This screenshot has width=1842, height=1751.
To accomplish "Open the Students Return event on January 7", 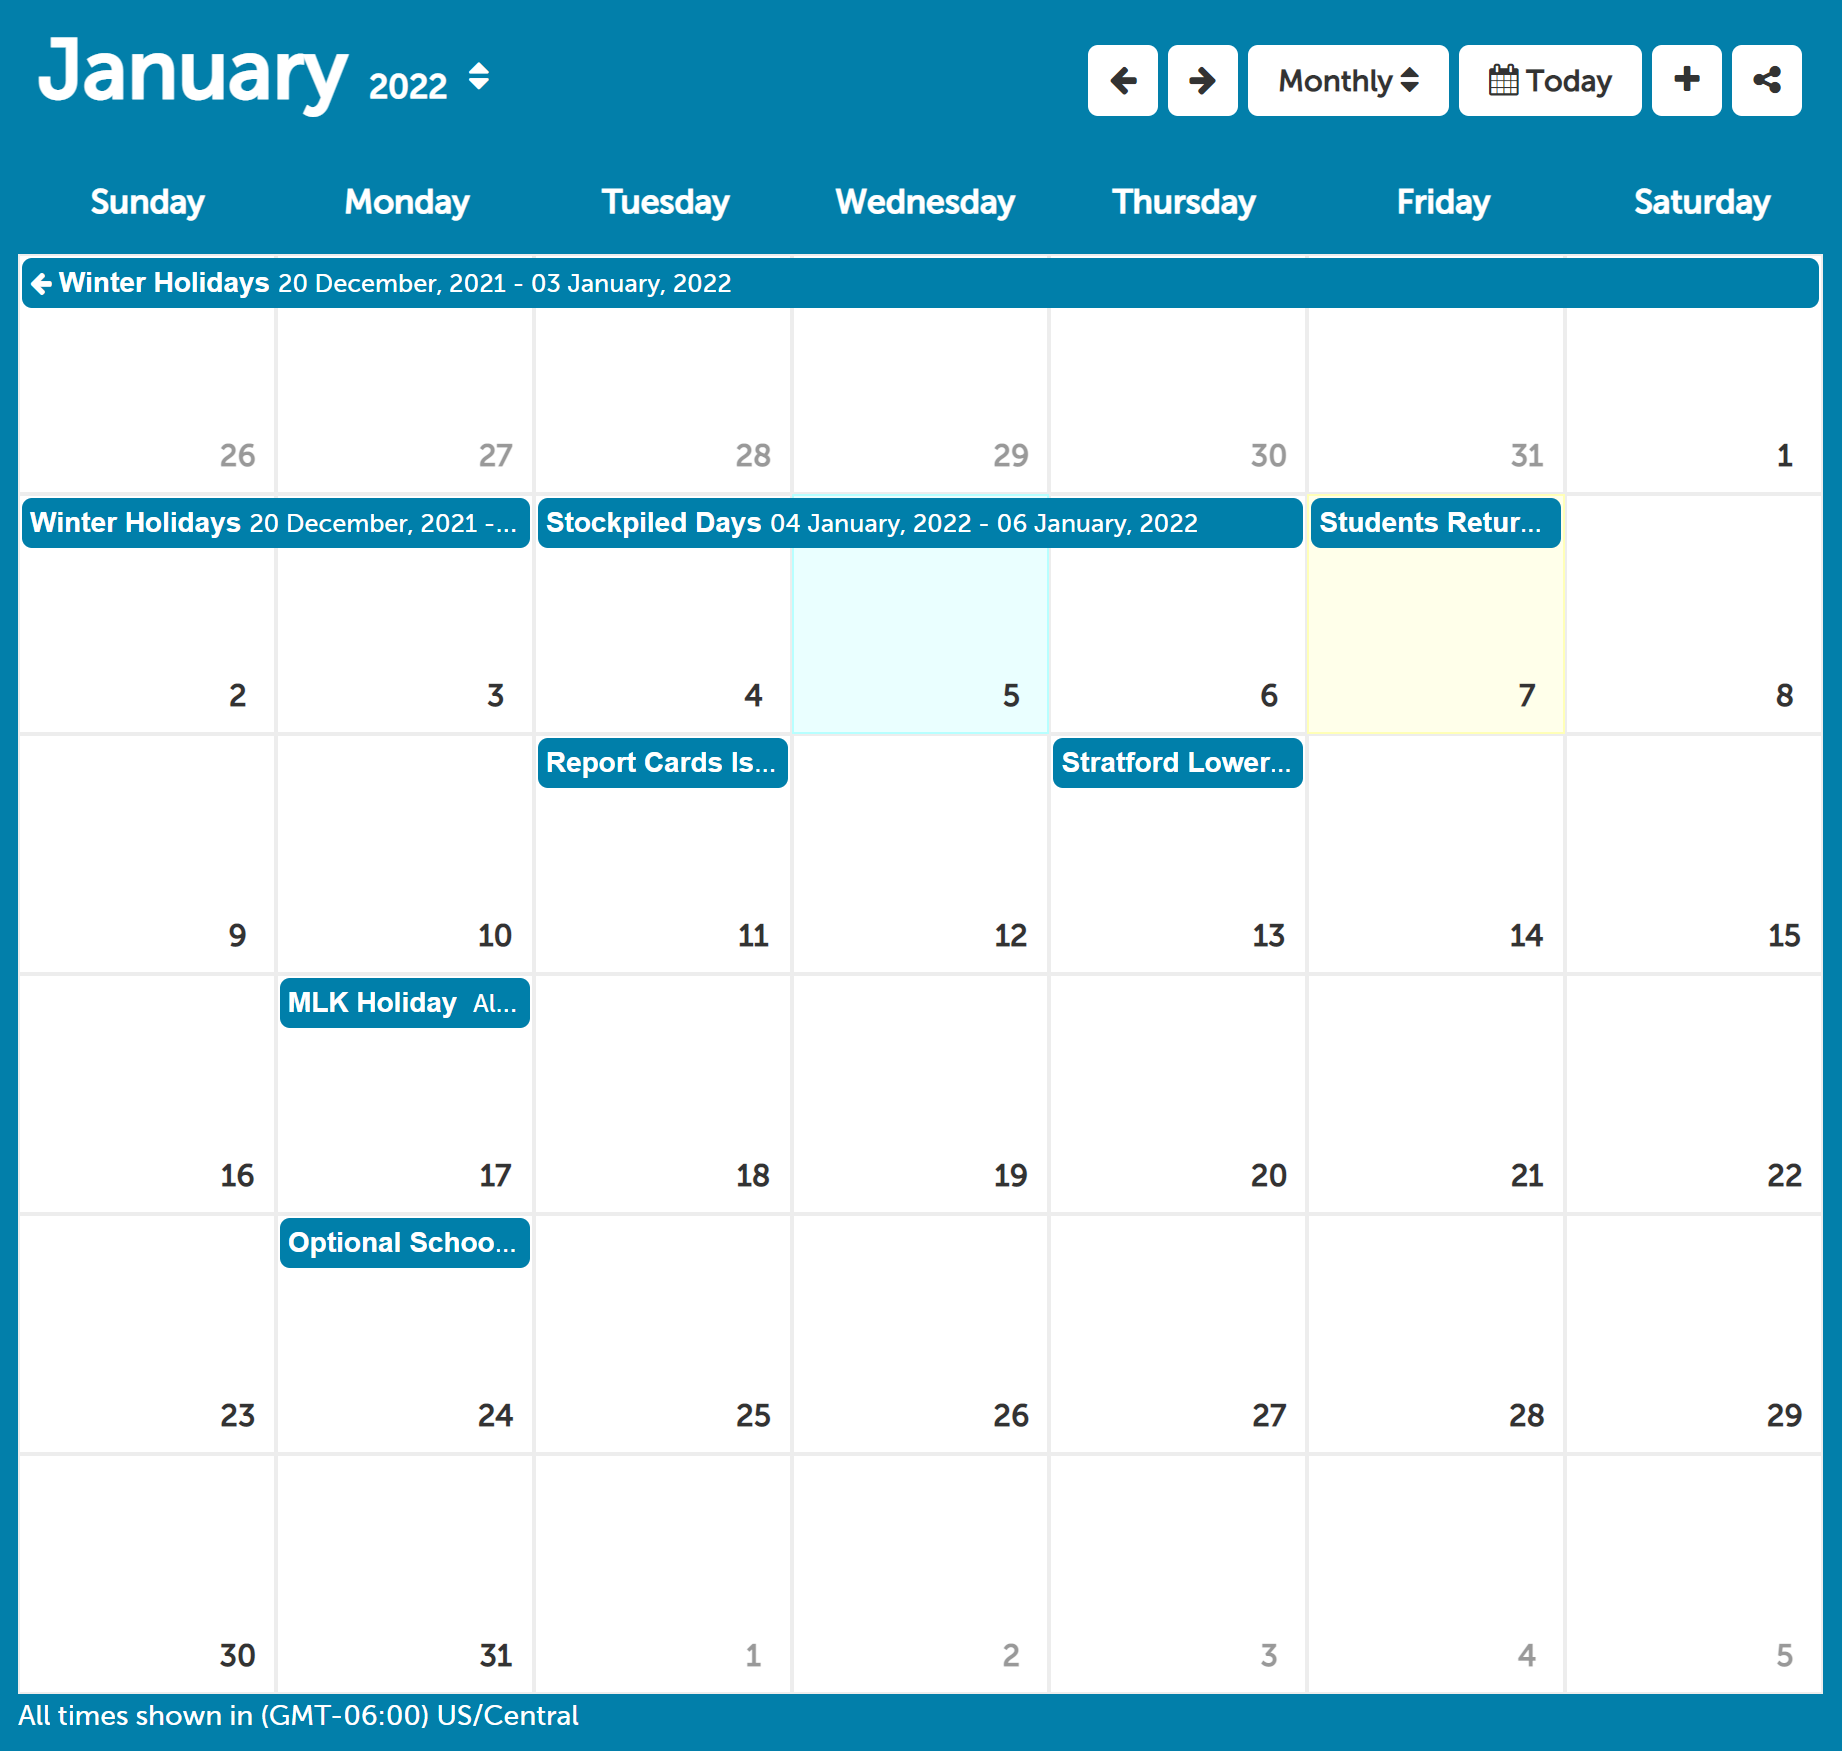I will point(1435,523).
